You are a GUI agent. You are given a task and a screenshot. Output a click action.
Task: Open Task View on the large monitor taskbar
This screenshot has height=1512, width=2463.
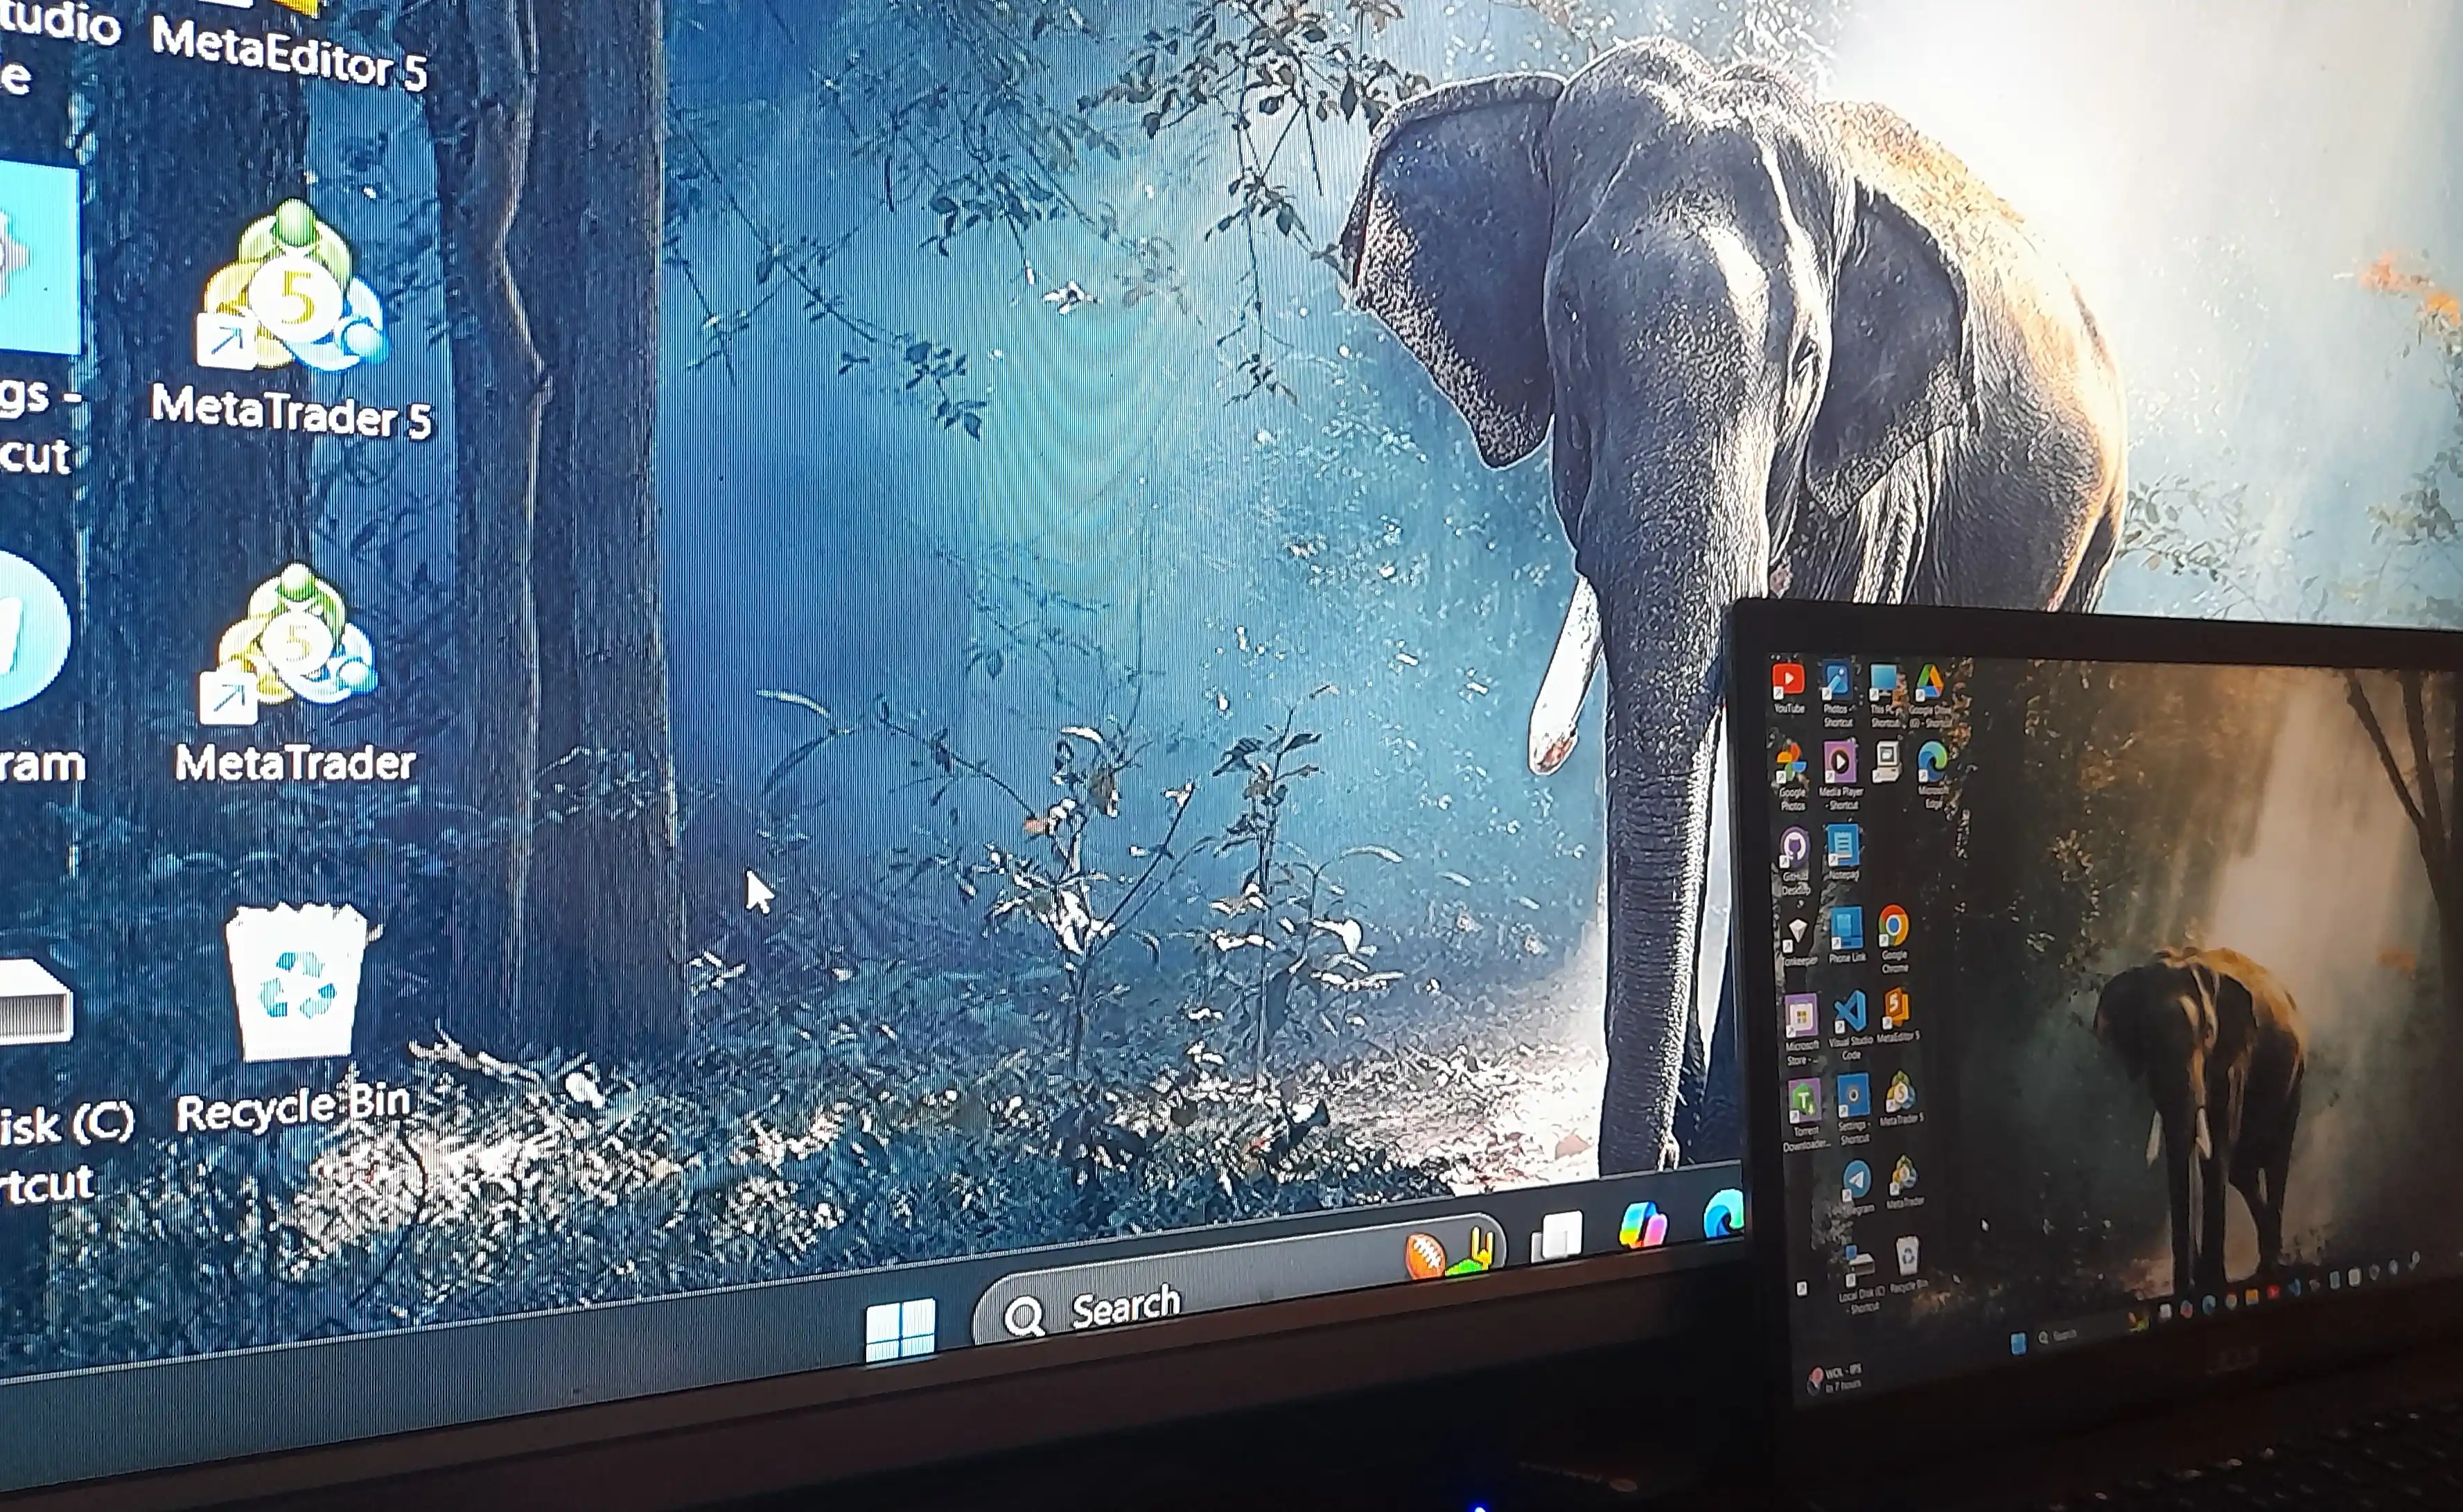[1557, 1236]
